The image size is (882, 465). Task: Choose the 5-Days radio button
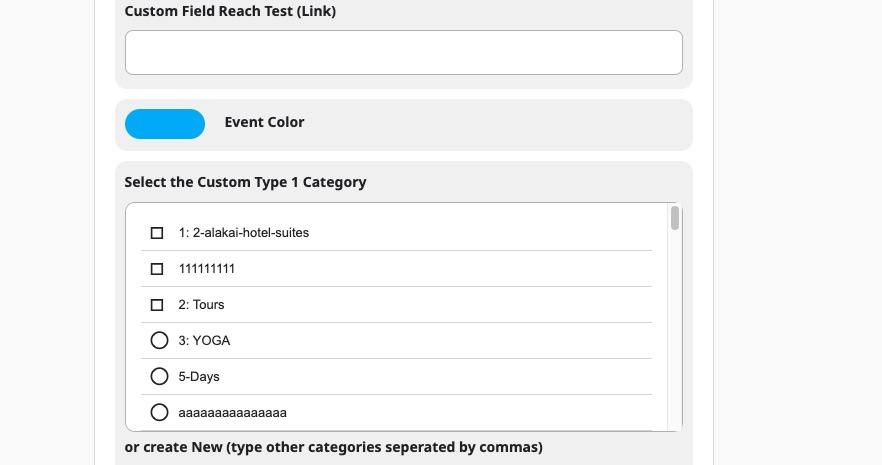159,376
